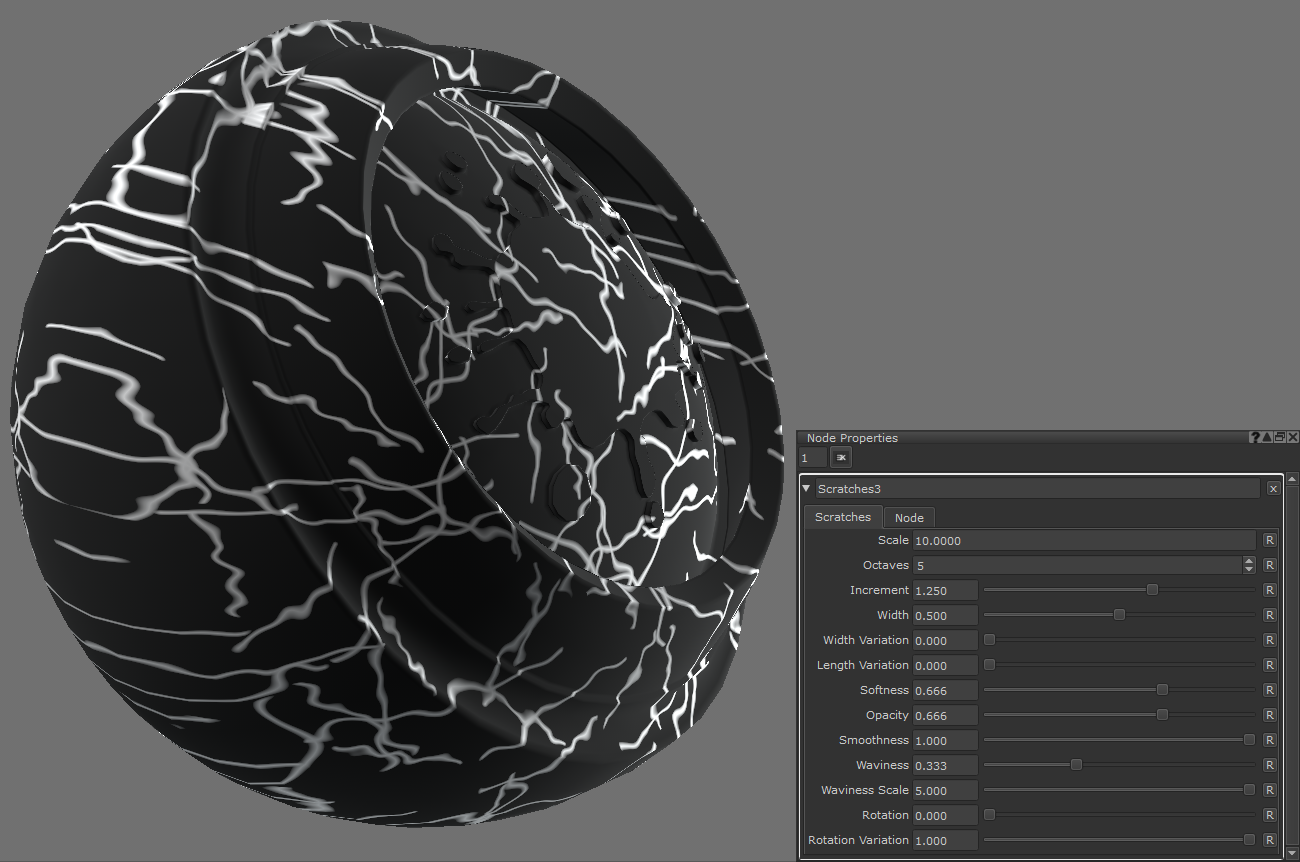Remove the Scratches3 node panel
This screenshot has height=862, width=1300.
tap(1273, 489)
